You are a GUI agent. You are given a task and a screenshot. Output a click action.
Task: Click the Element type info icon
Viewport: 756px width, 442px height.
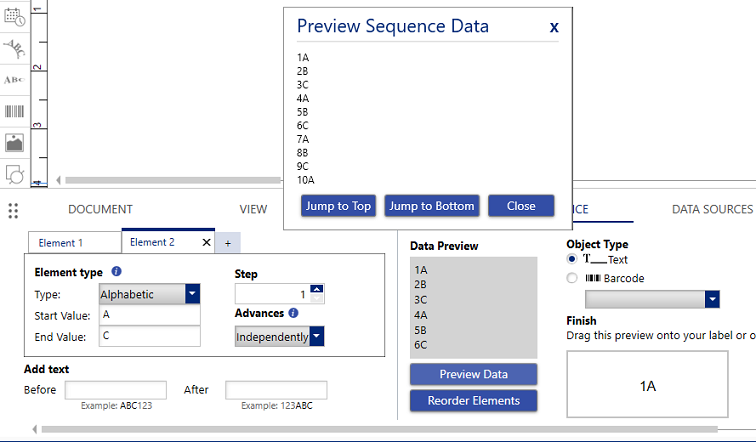[x=117, y=272]
